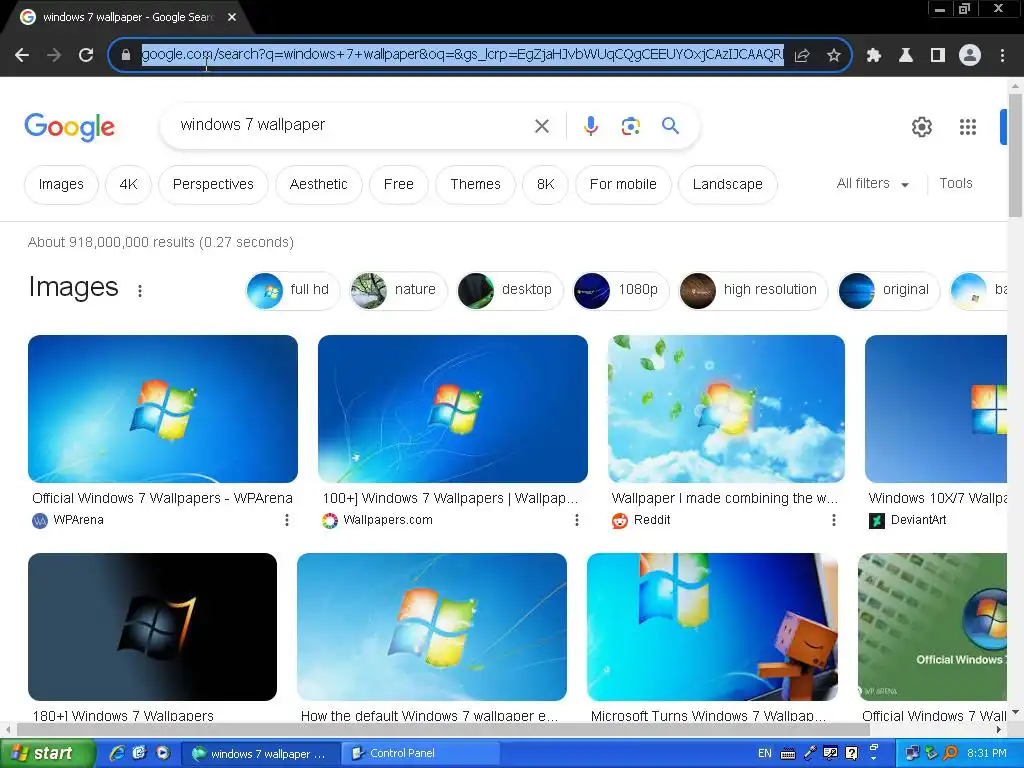The width and height of the screenshot is (1024, 768).
Task: Refine images with the 1080p chip
Action: pyautogui.click(x=621, y=290)
